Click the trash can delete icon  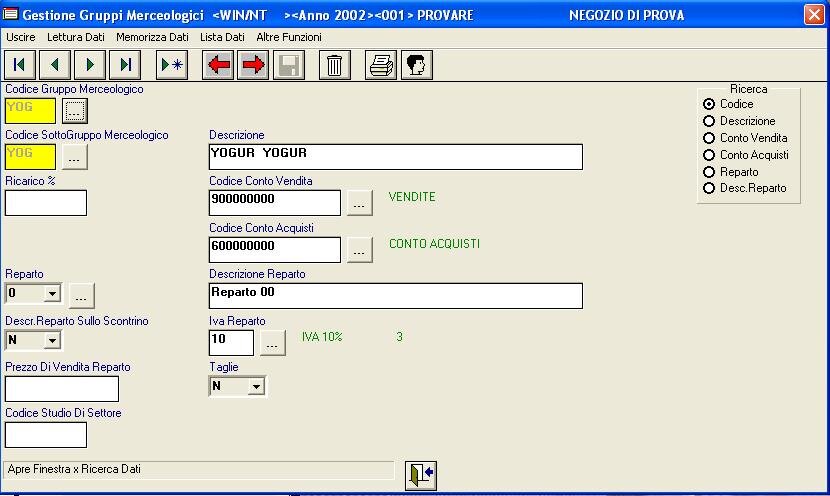pyautogui.click(x=334, y=66)
